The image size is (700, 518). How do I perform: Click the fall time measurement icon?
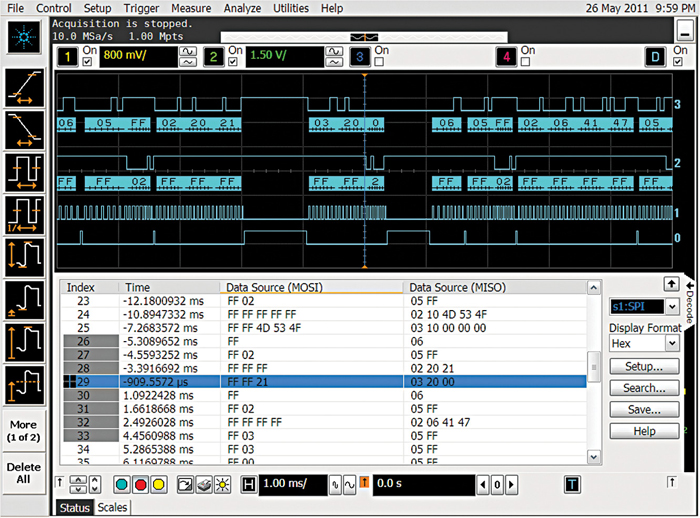coord(24,129)
